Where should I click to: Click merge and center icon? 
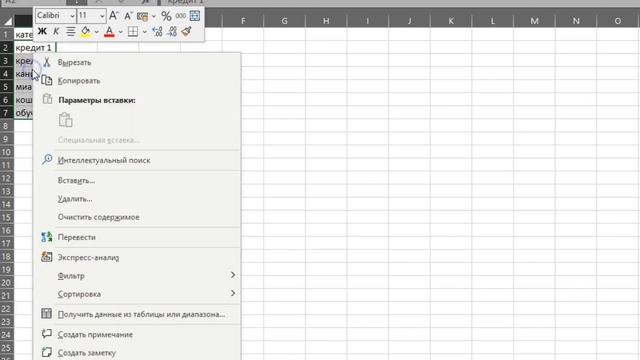[195, 16]
